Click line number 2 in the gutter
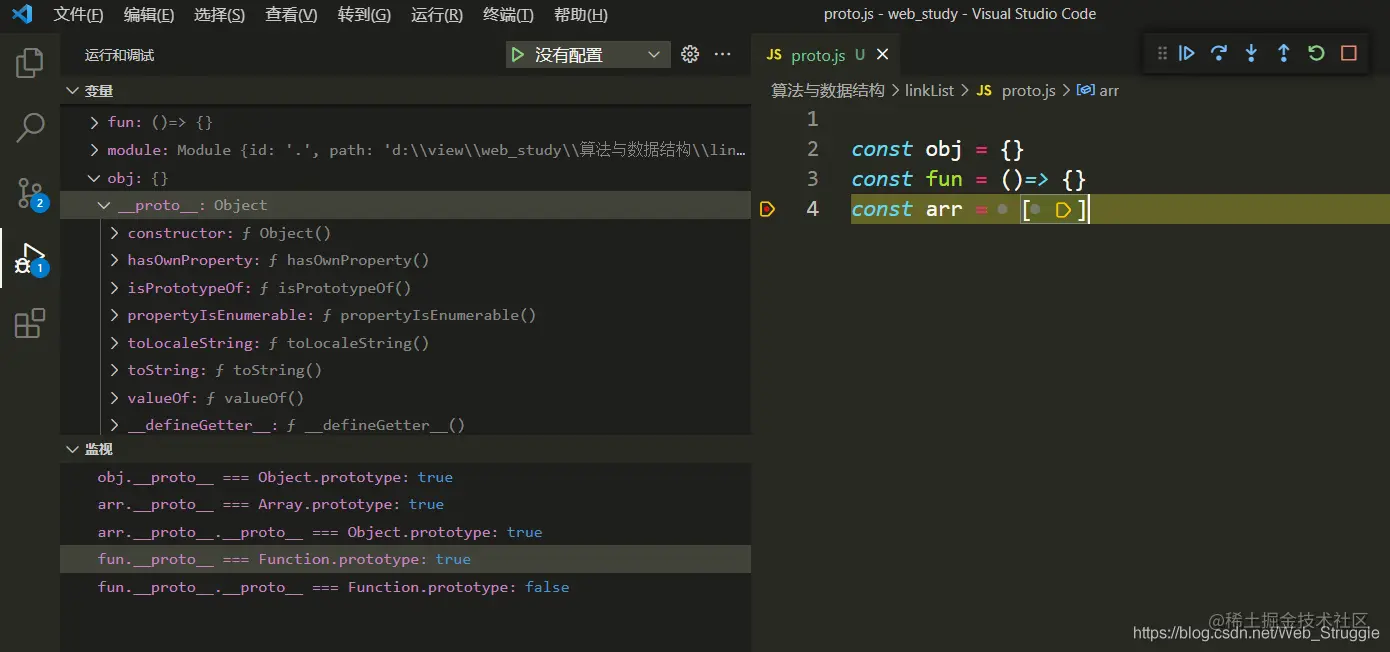This screenshot has height=652, width=1390. coord(812,149)
